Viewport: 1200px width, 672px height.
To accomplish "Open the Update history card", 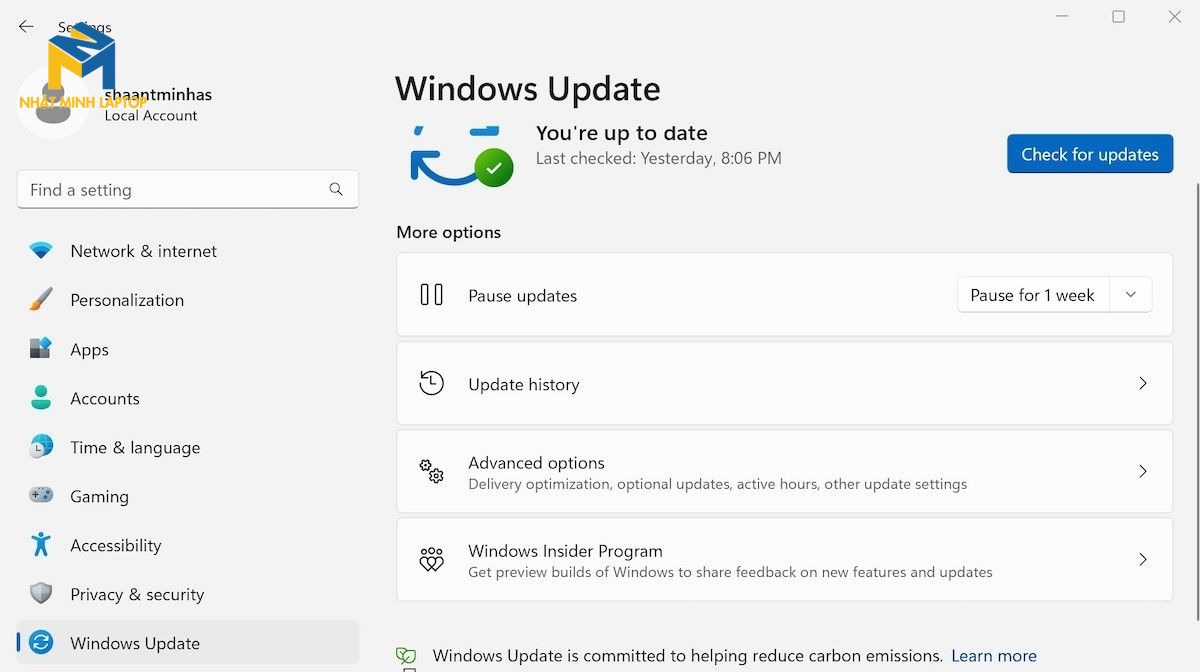I will click(785, 383).
